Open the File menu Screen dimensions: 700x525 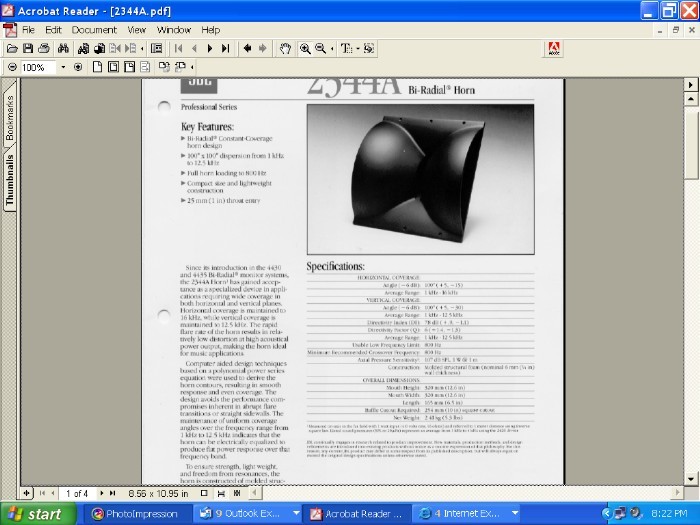click(x=28, y=30)
